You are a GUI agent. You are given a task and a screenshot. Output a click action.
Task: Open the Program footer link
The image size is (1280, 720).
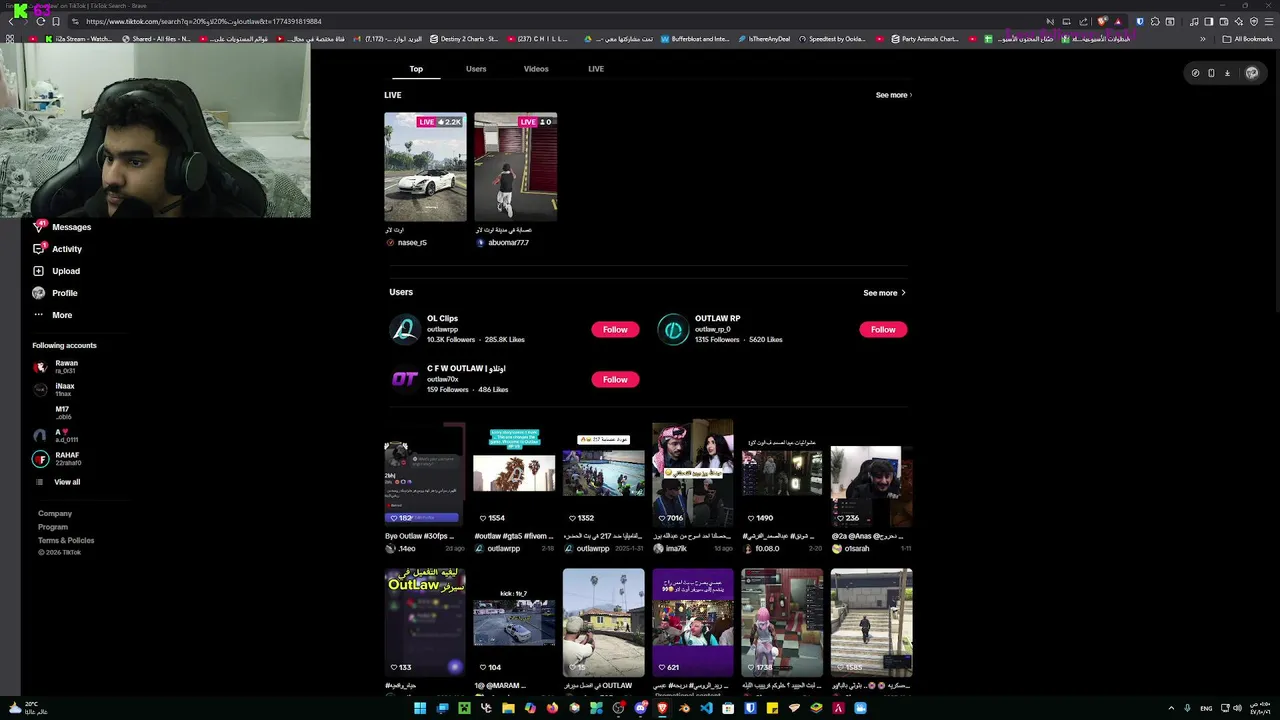pyautogui.click(x=53, y=527)
